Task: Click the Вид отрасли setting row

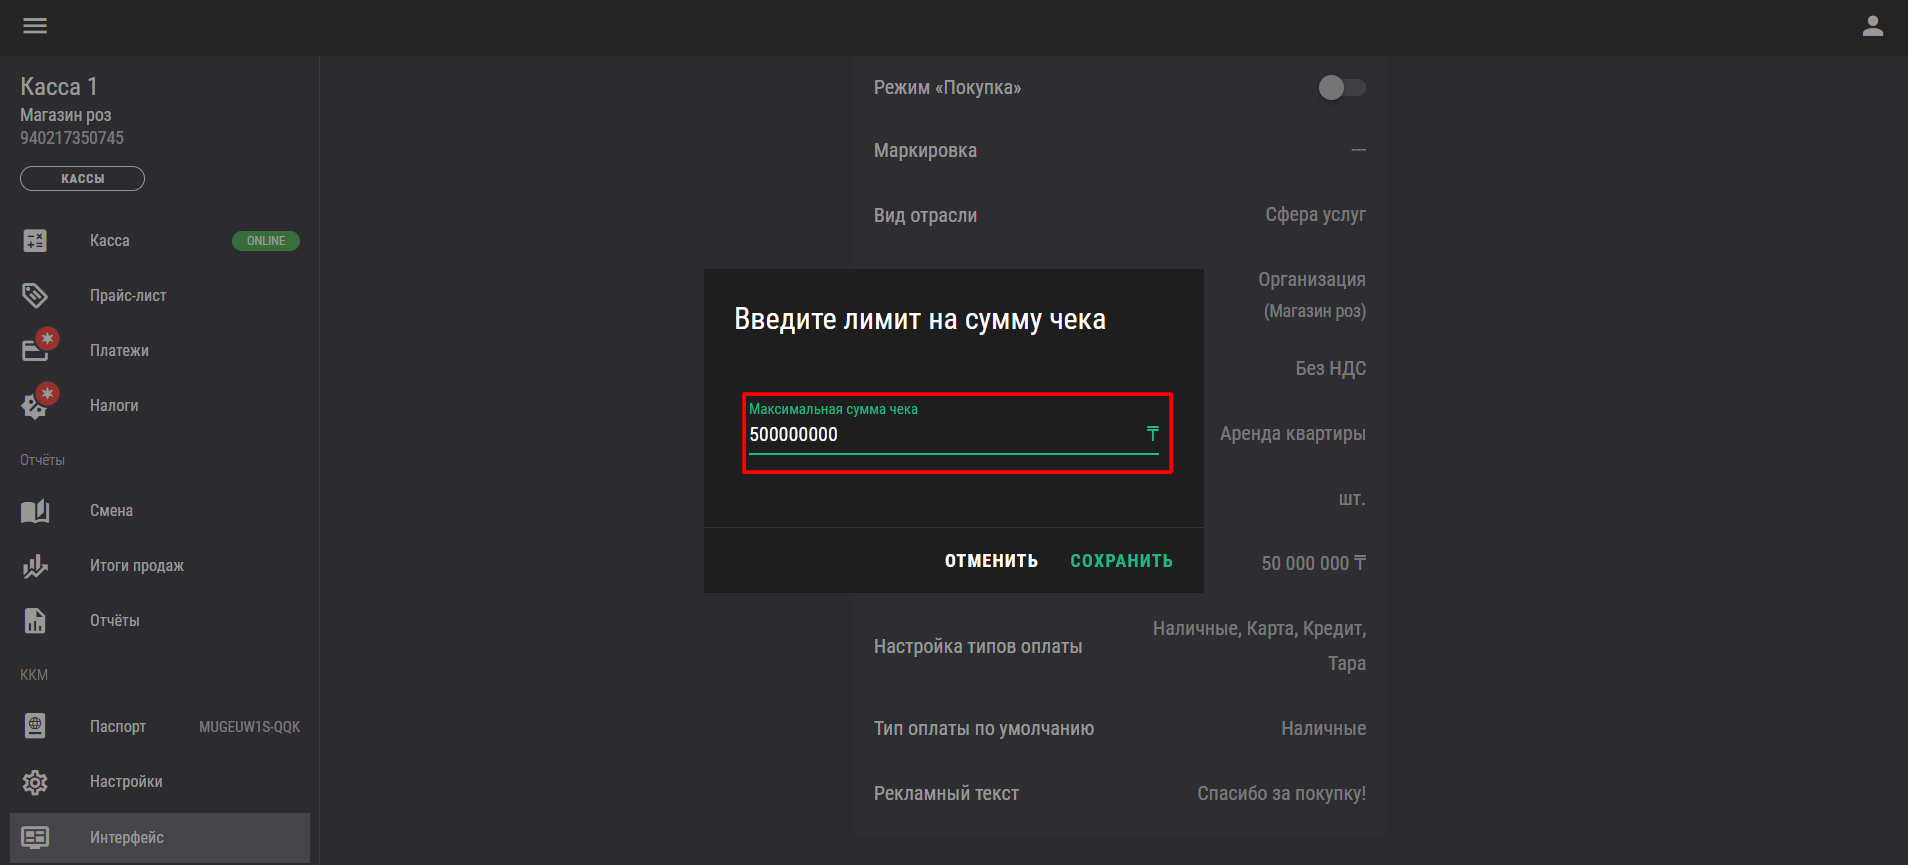Action: click(x=1120, y=215)
